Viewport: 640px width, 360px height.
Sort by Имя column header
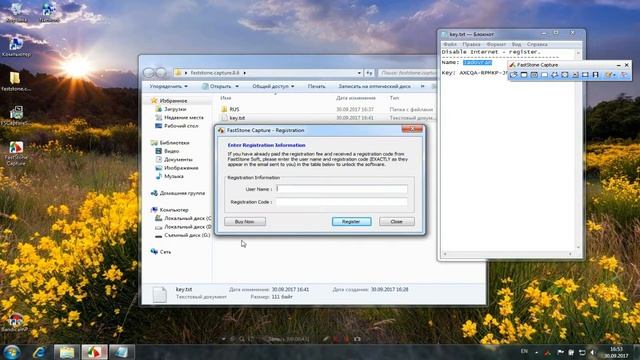tap(226, 98)
